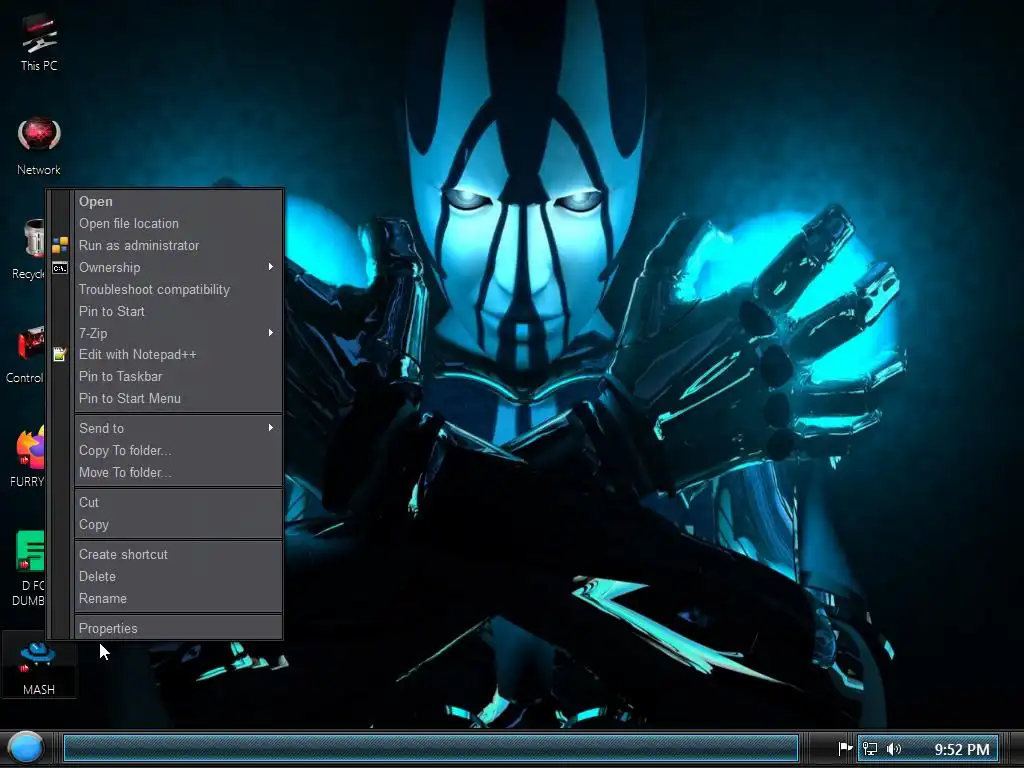Open the network tray icon
This screenshot has height=768, width=1024.
tap(871, 748)
